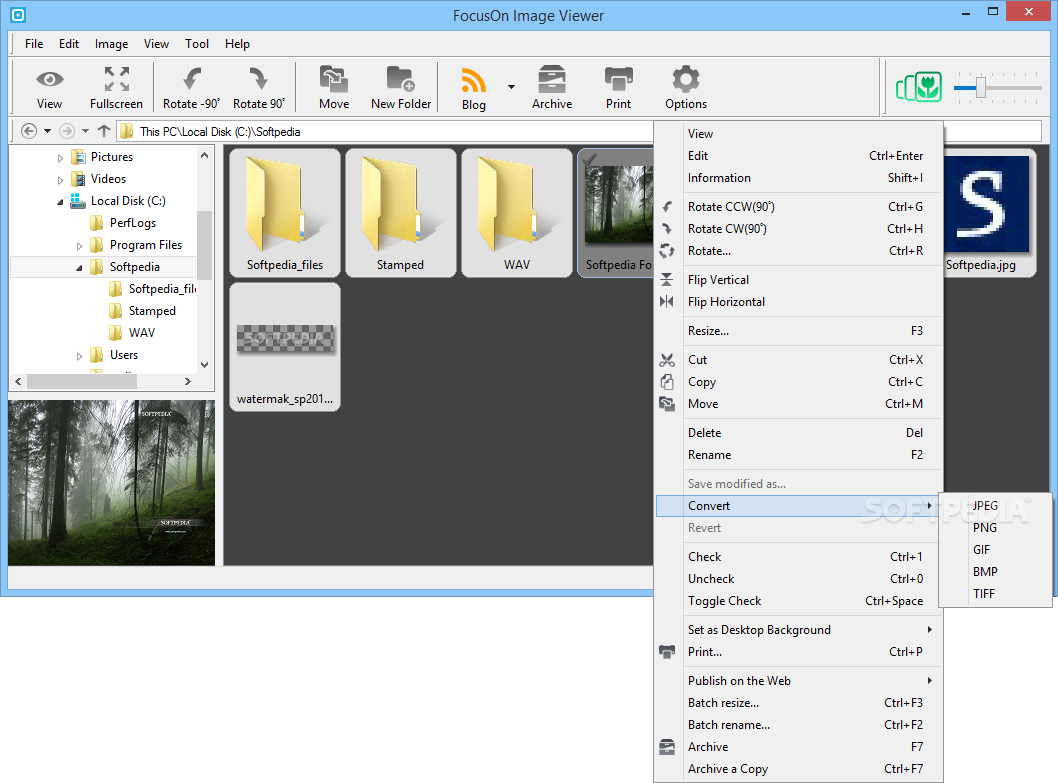Screen dimensions: 1058x783
Task: Open the File menu
Action: pos(34,44)
